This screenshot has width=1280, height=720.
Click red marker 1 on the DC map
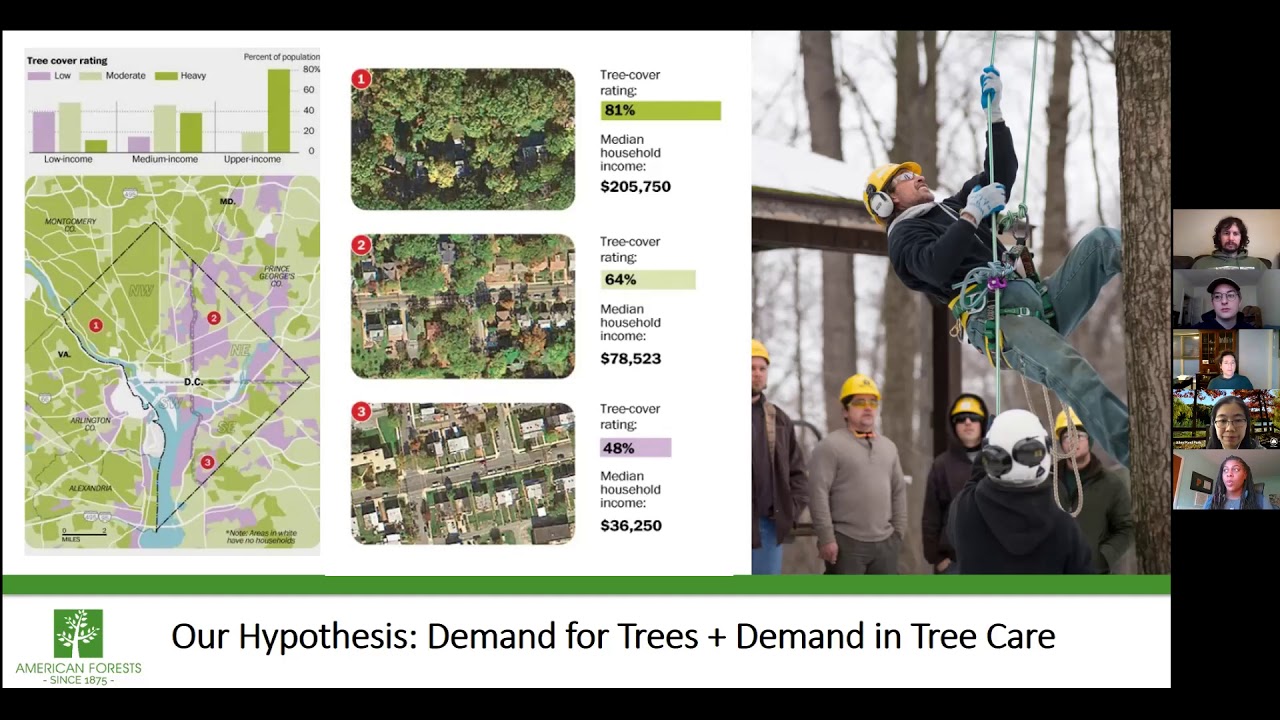96,325
